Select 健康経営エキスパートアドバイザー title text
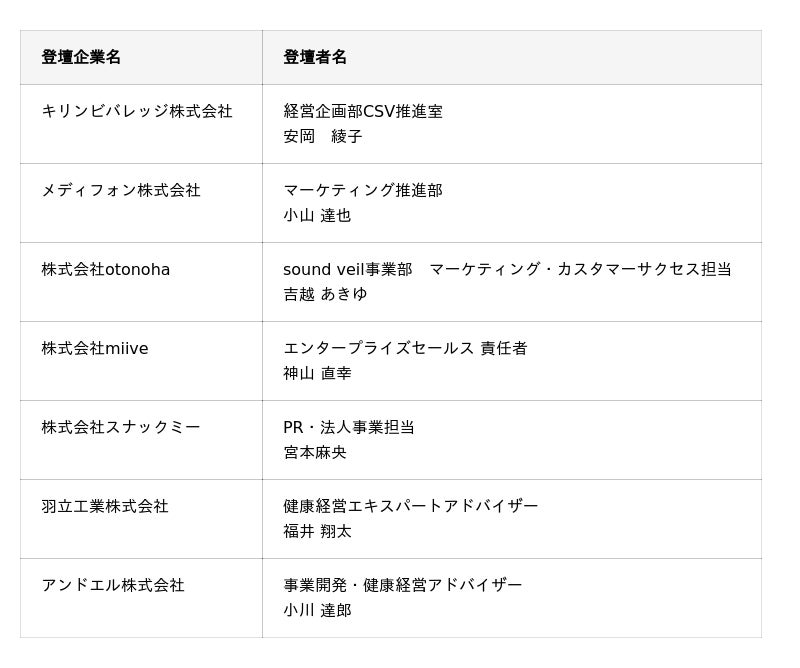Image resolution: width=800 pixels, height=668 pixels. tap(411, 506)
